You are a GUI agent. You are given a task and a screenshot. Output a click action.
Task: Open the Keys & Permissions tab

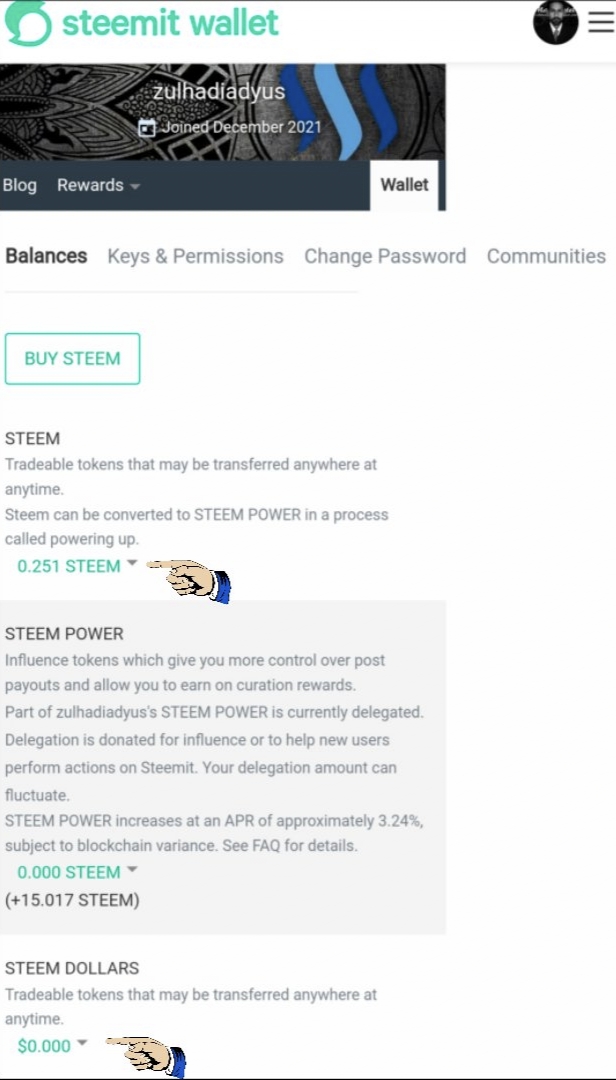[195, 256]
